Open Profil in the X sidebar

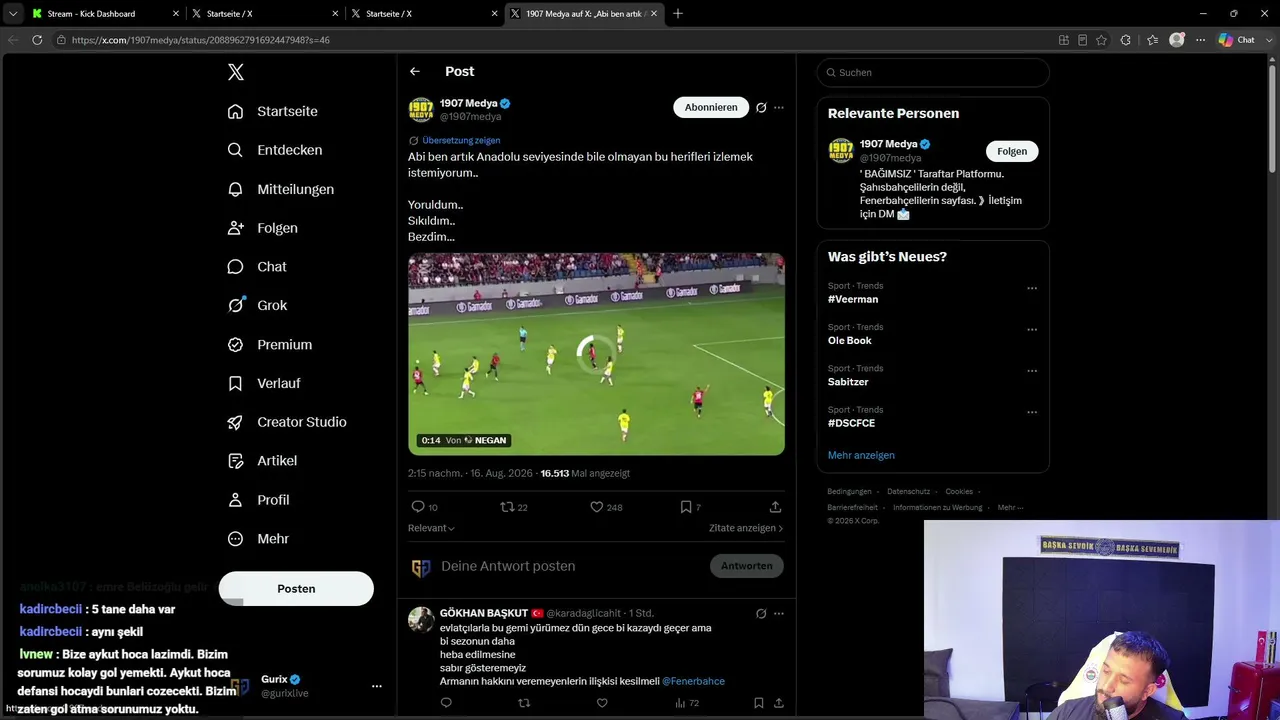(259, 500)
